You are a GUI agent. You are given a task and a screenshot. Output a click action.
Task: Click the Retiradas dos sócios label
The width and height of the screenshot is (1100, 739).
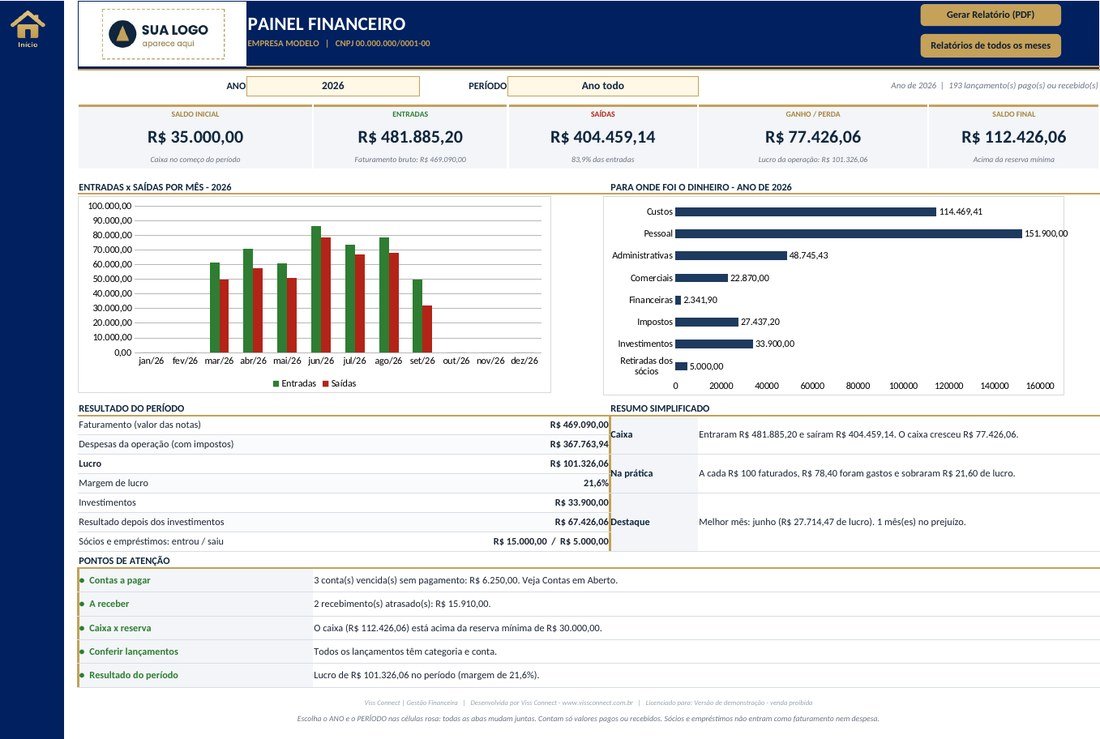click(x=646, y=366)
